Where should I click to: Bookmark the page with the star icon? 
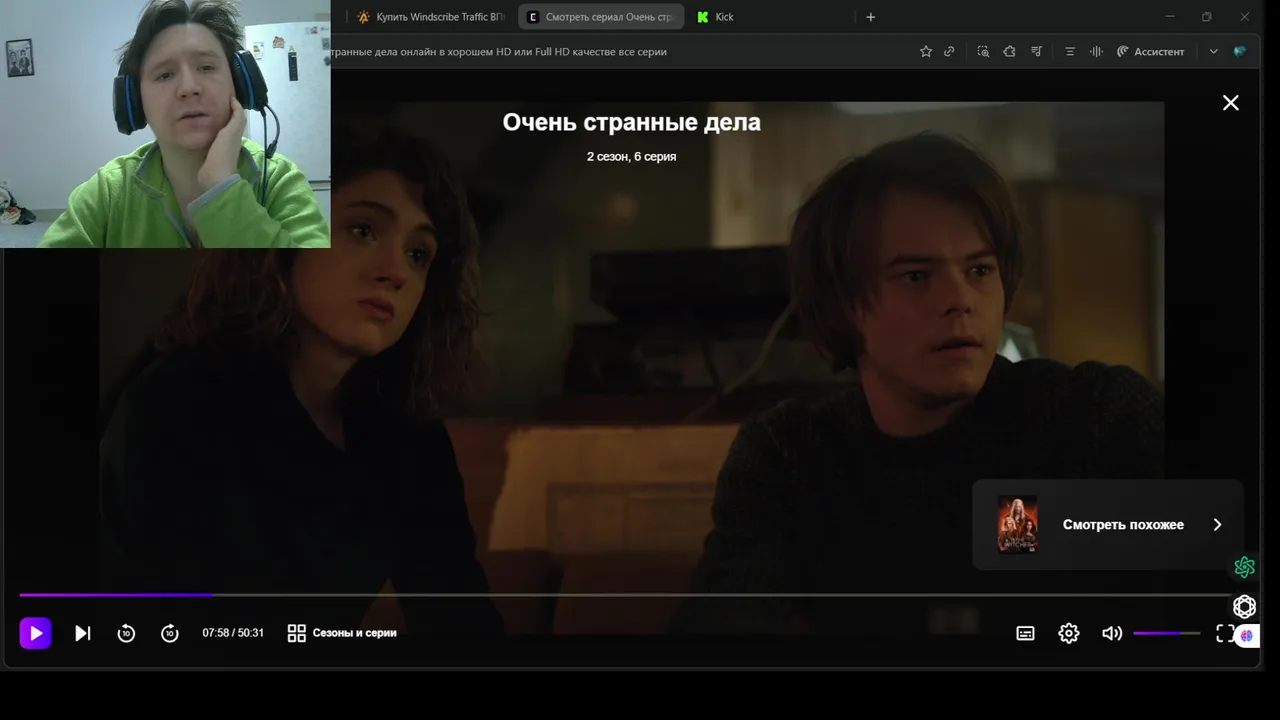(926, 51)
